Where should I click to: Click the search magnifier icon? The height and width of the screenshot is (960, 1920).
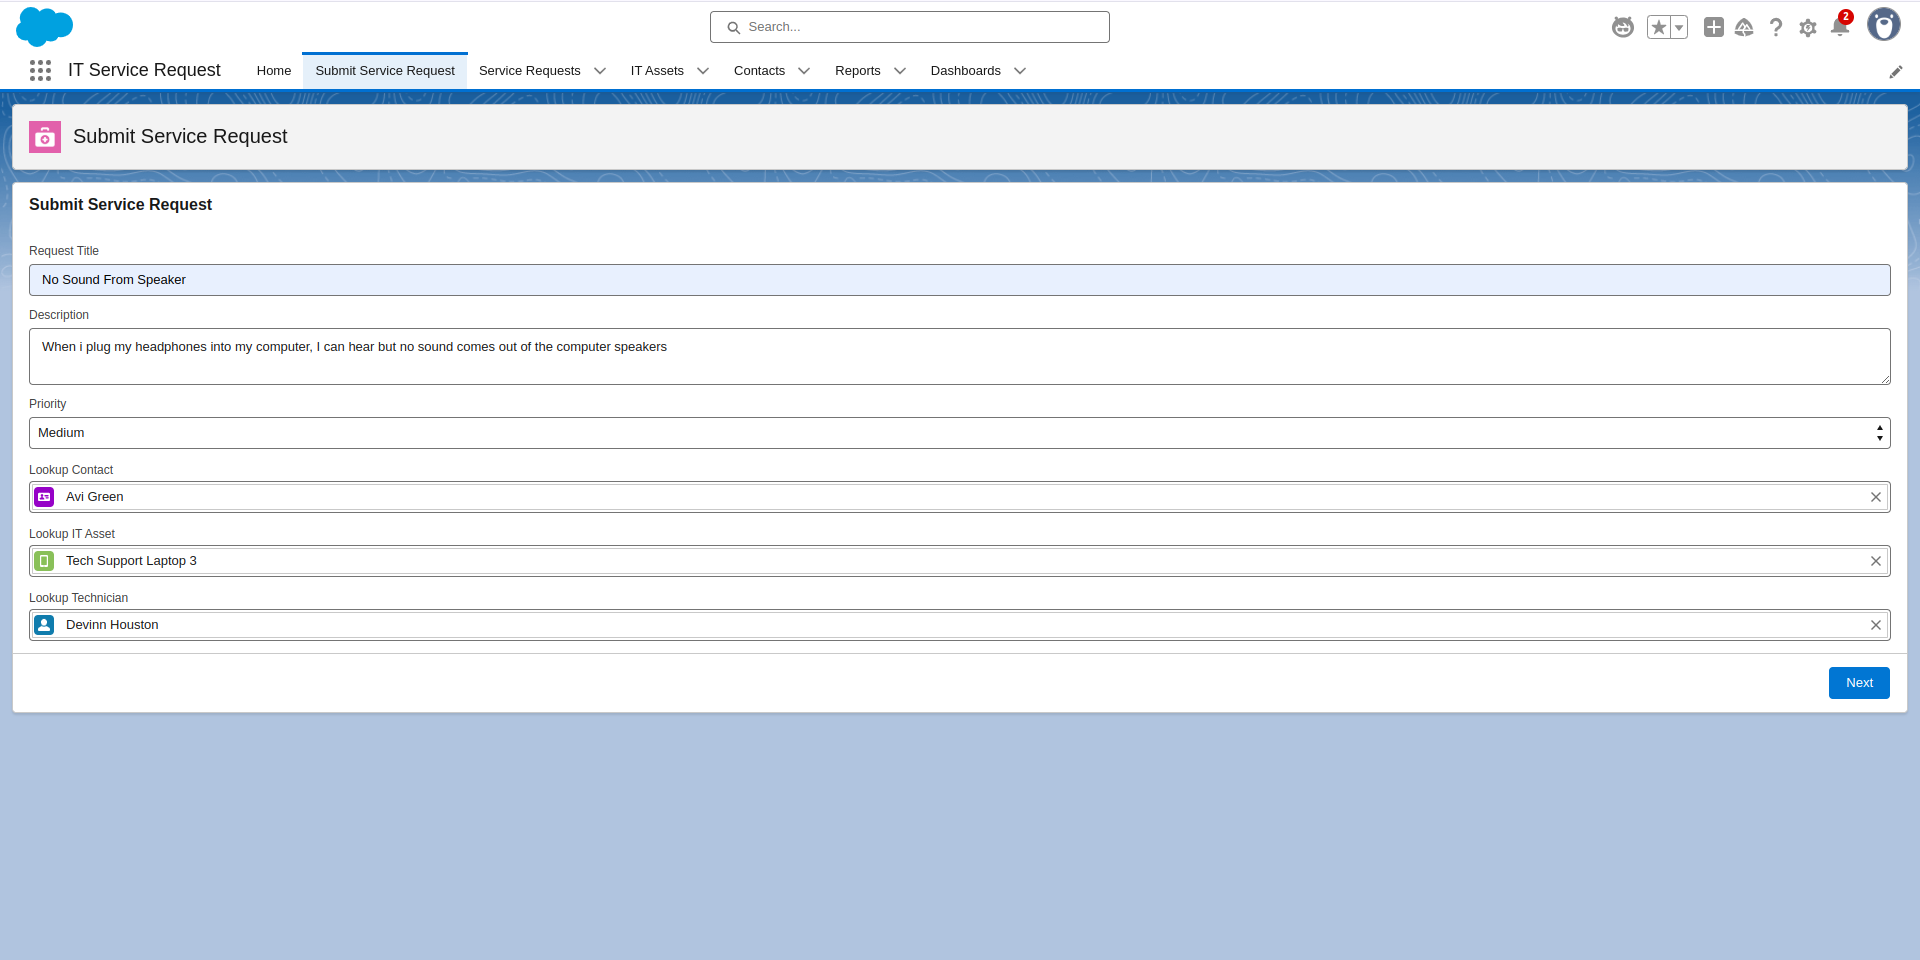coord(733,28)
